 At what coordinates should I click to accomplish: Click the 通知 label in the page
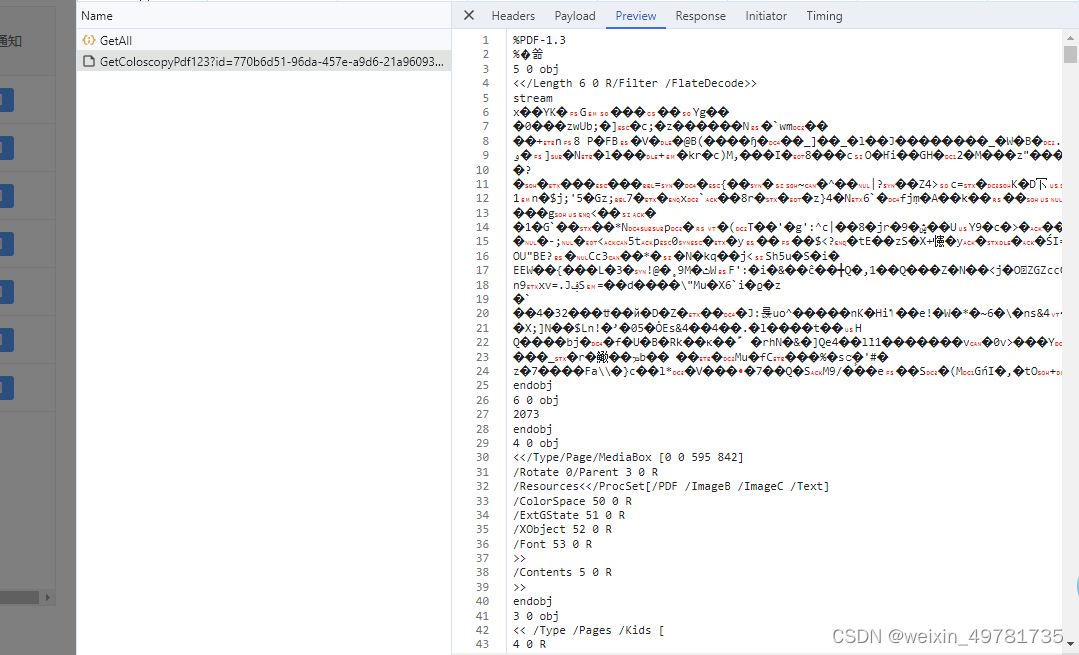[x=10, y=41]
